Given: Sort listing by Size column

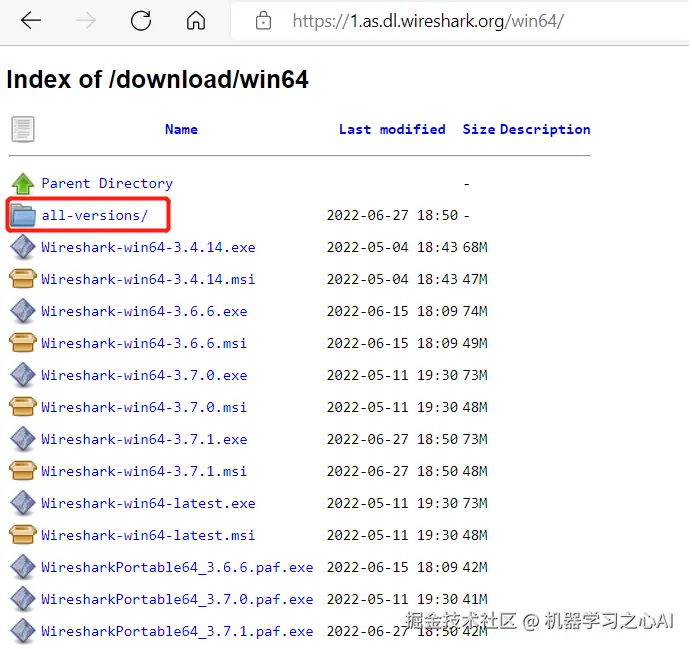Looking at the screenshot, I should (479, 129).
